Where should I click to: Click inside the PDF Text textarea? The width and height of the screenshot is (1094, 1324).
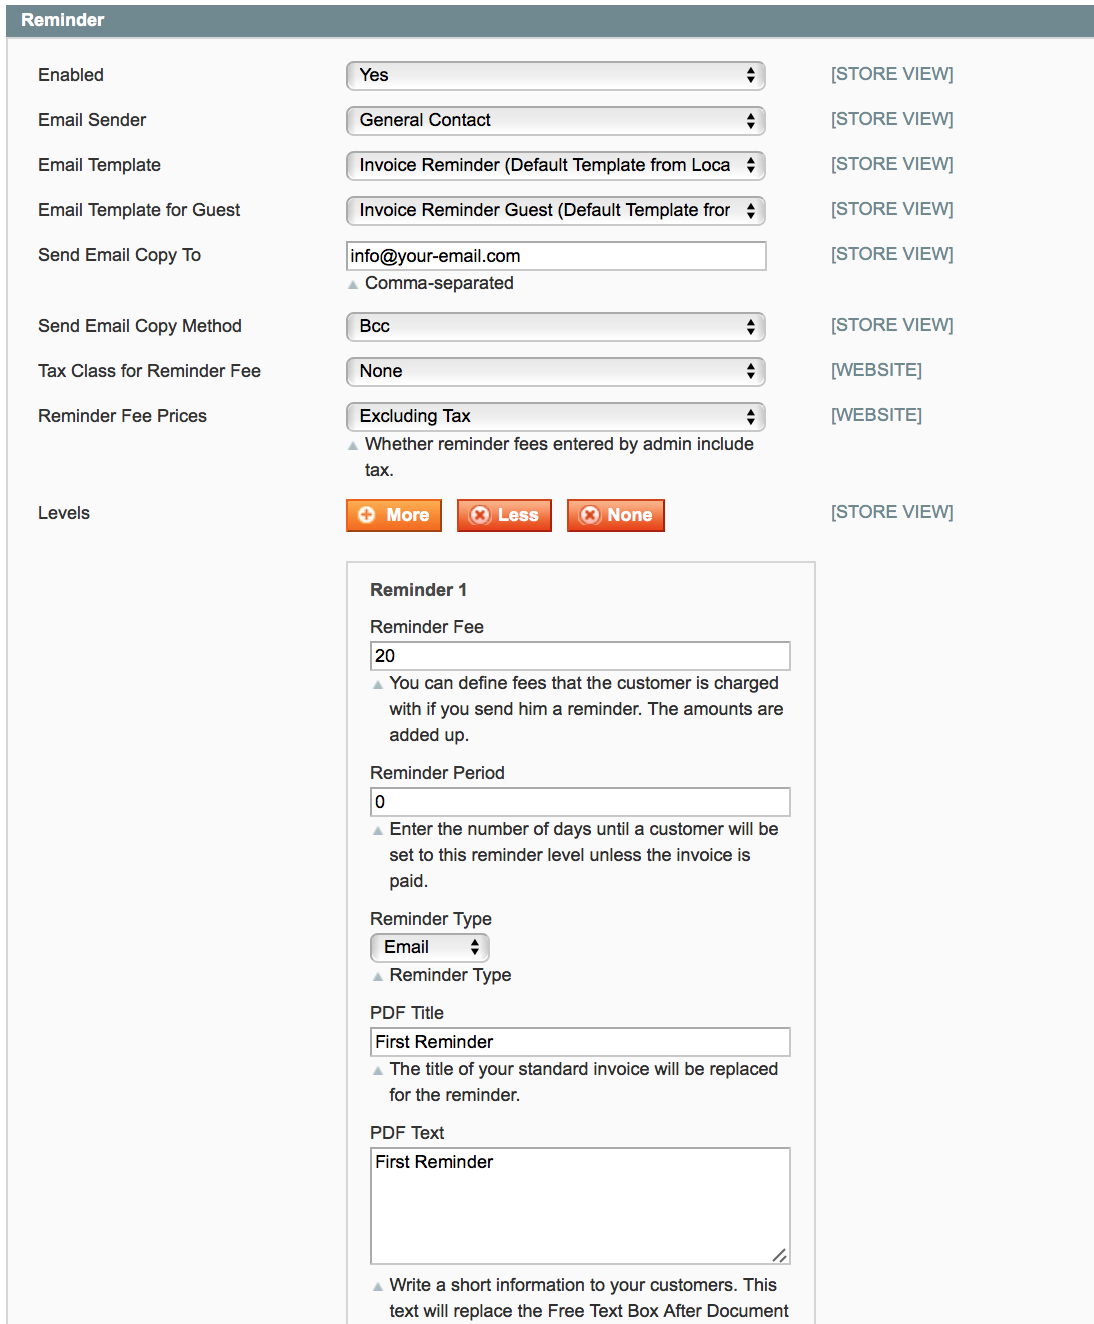point(580,1206)
